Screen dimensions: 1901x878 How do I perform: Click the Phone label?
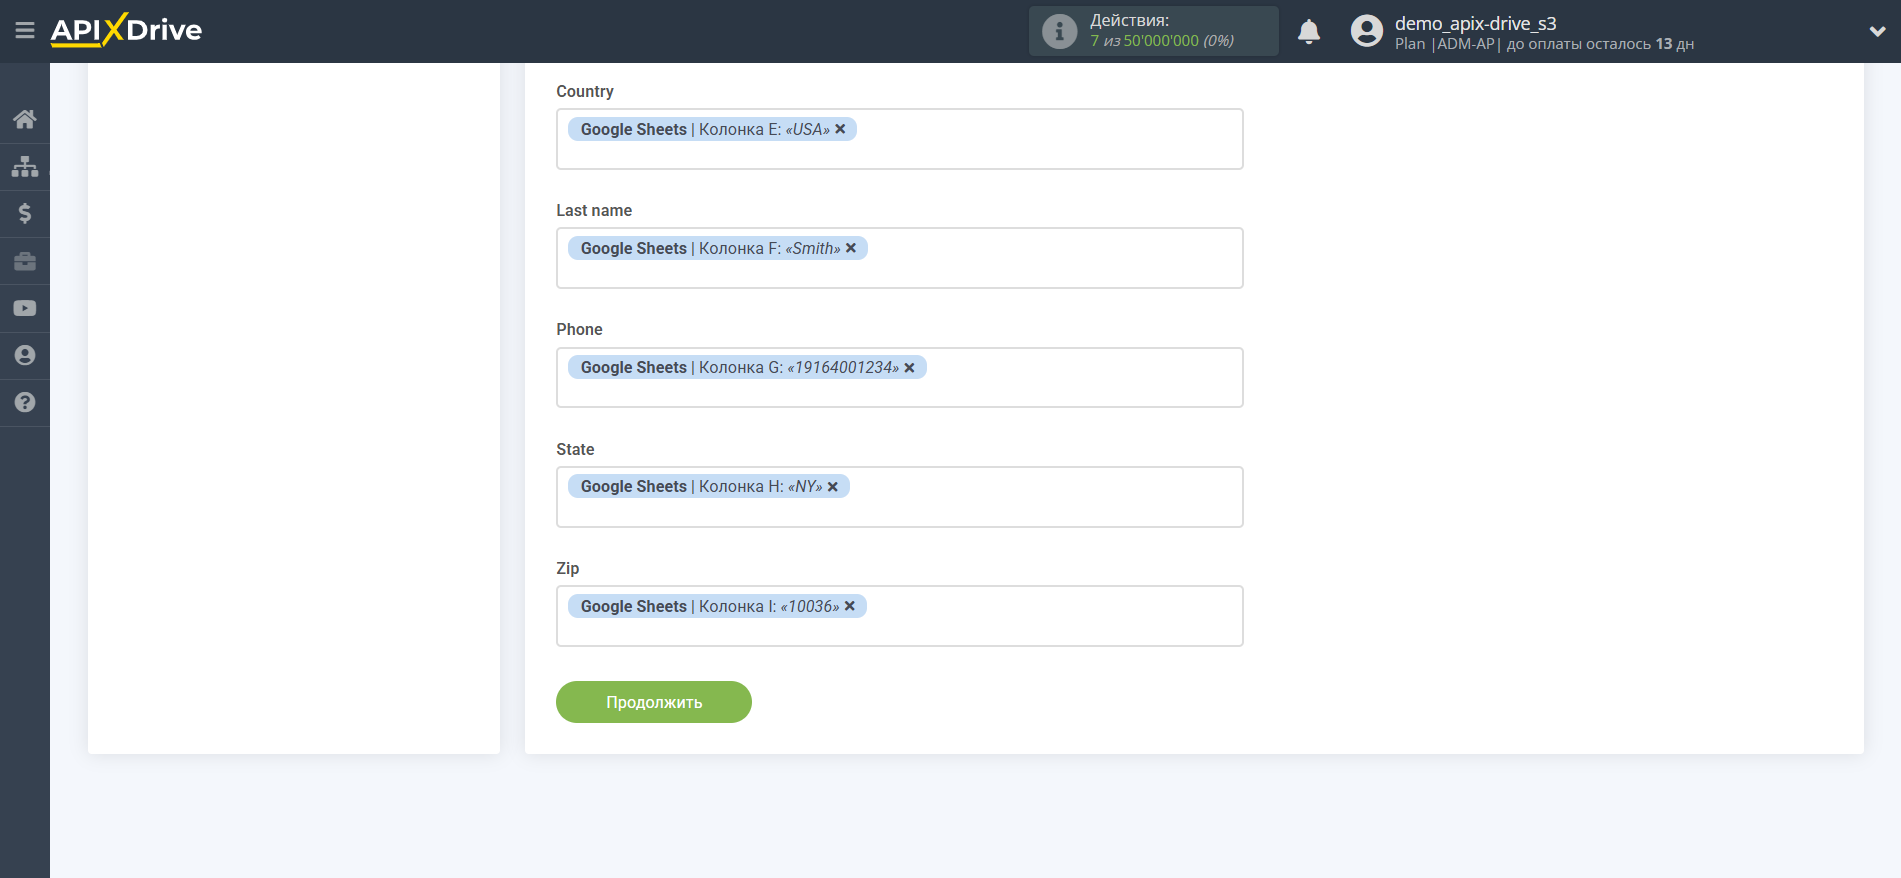(579, 329)
